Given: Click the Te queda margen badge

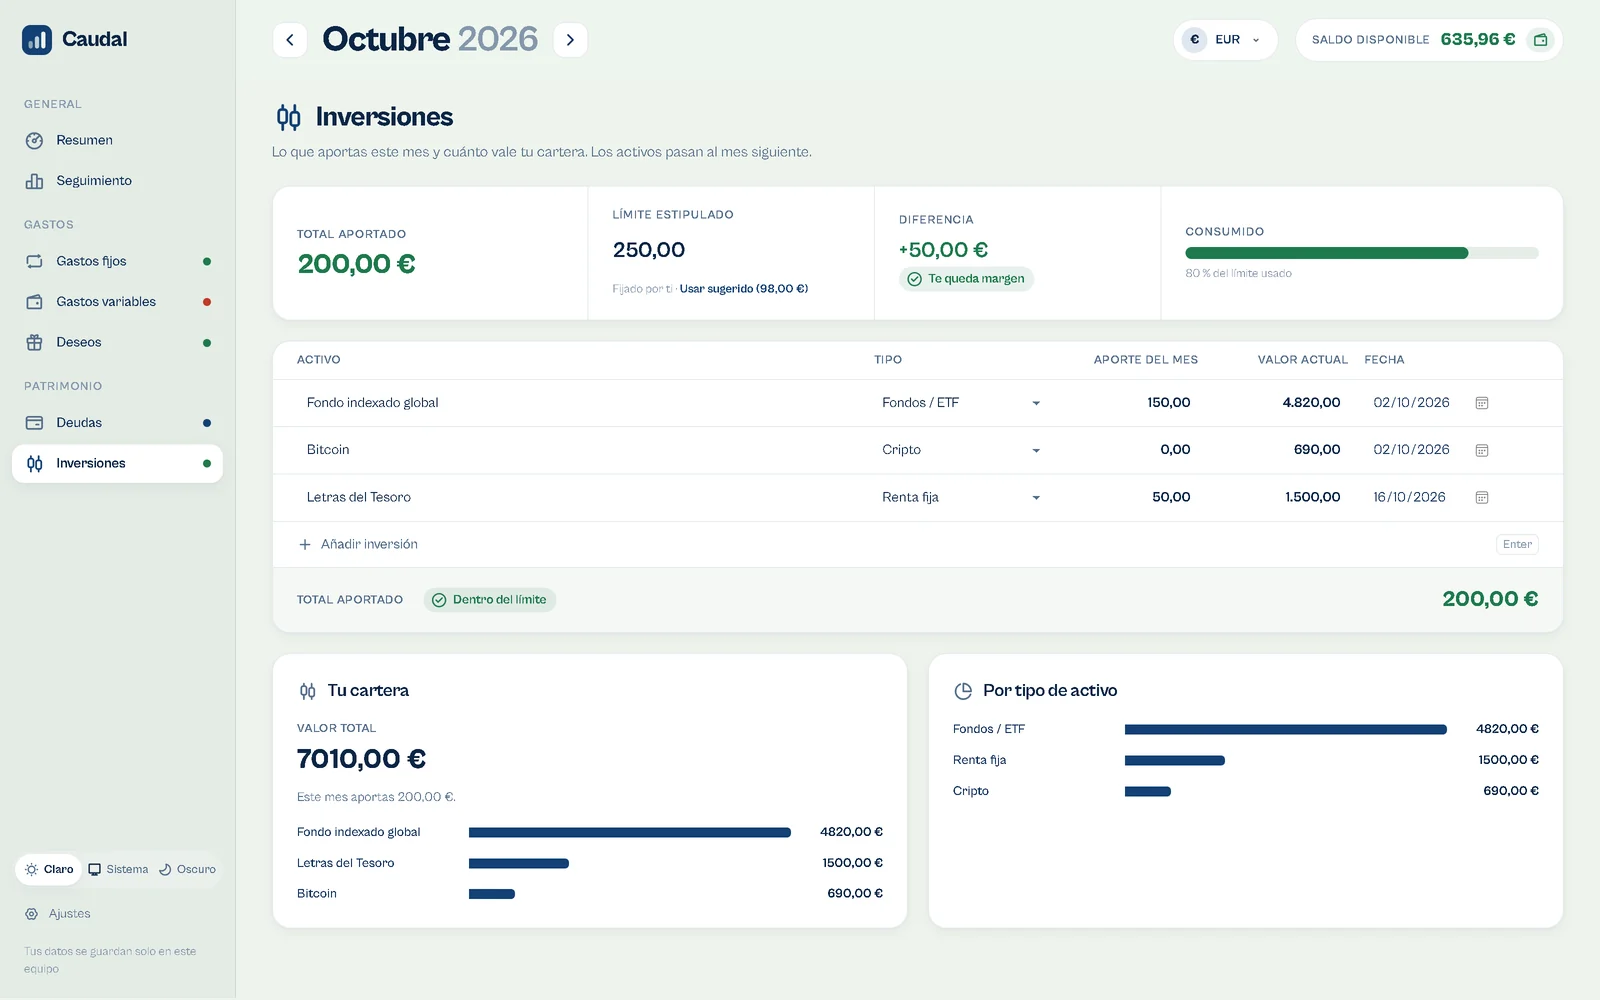Looking at the screenshot, I should (966, 279).
